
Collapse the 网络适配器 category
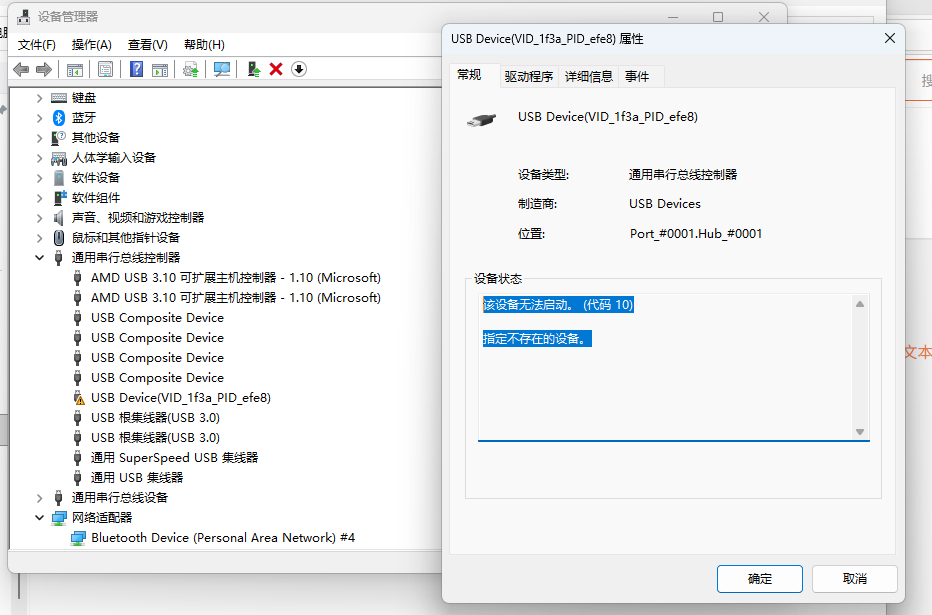coord(40,517)
